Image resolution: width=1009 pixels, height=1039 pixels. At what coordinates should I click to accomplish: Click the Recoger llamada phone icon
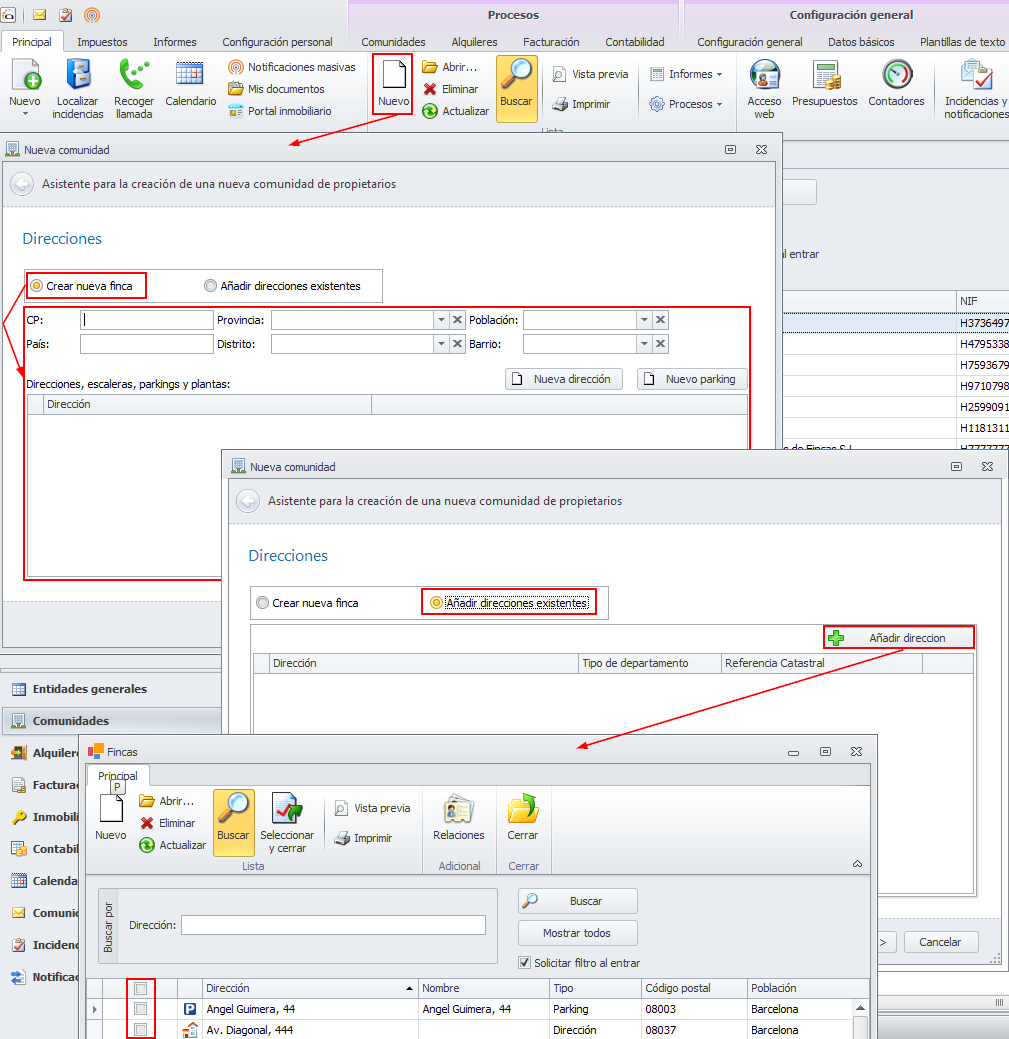point(134,89)
